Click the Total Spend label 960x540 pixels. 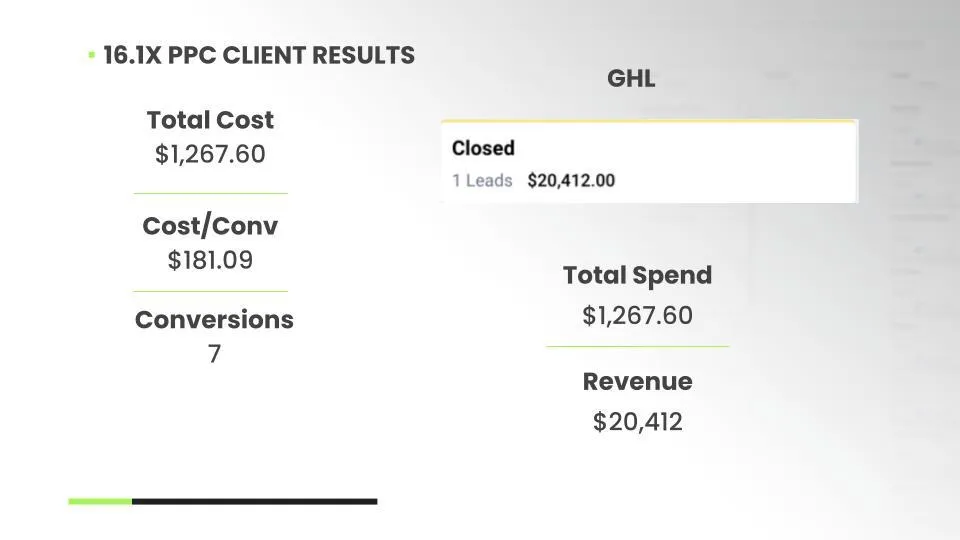coord(637,276)
